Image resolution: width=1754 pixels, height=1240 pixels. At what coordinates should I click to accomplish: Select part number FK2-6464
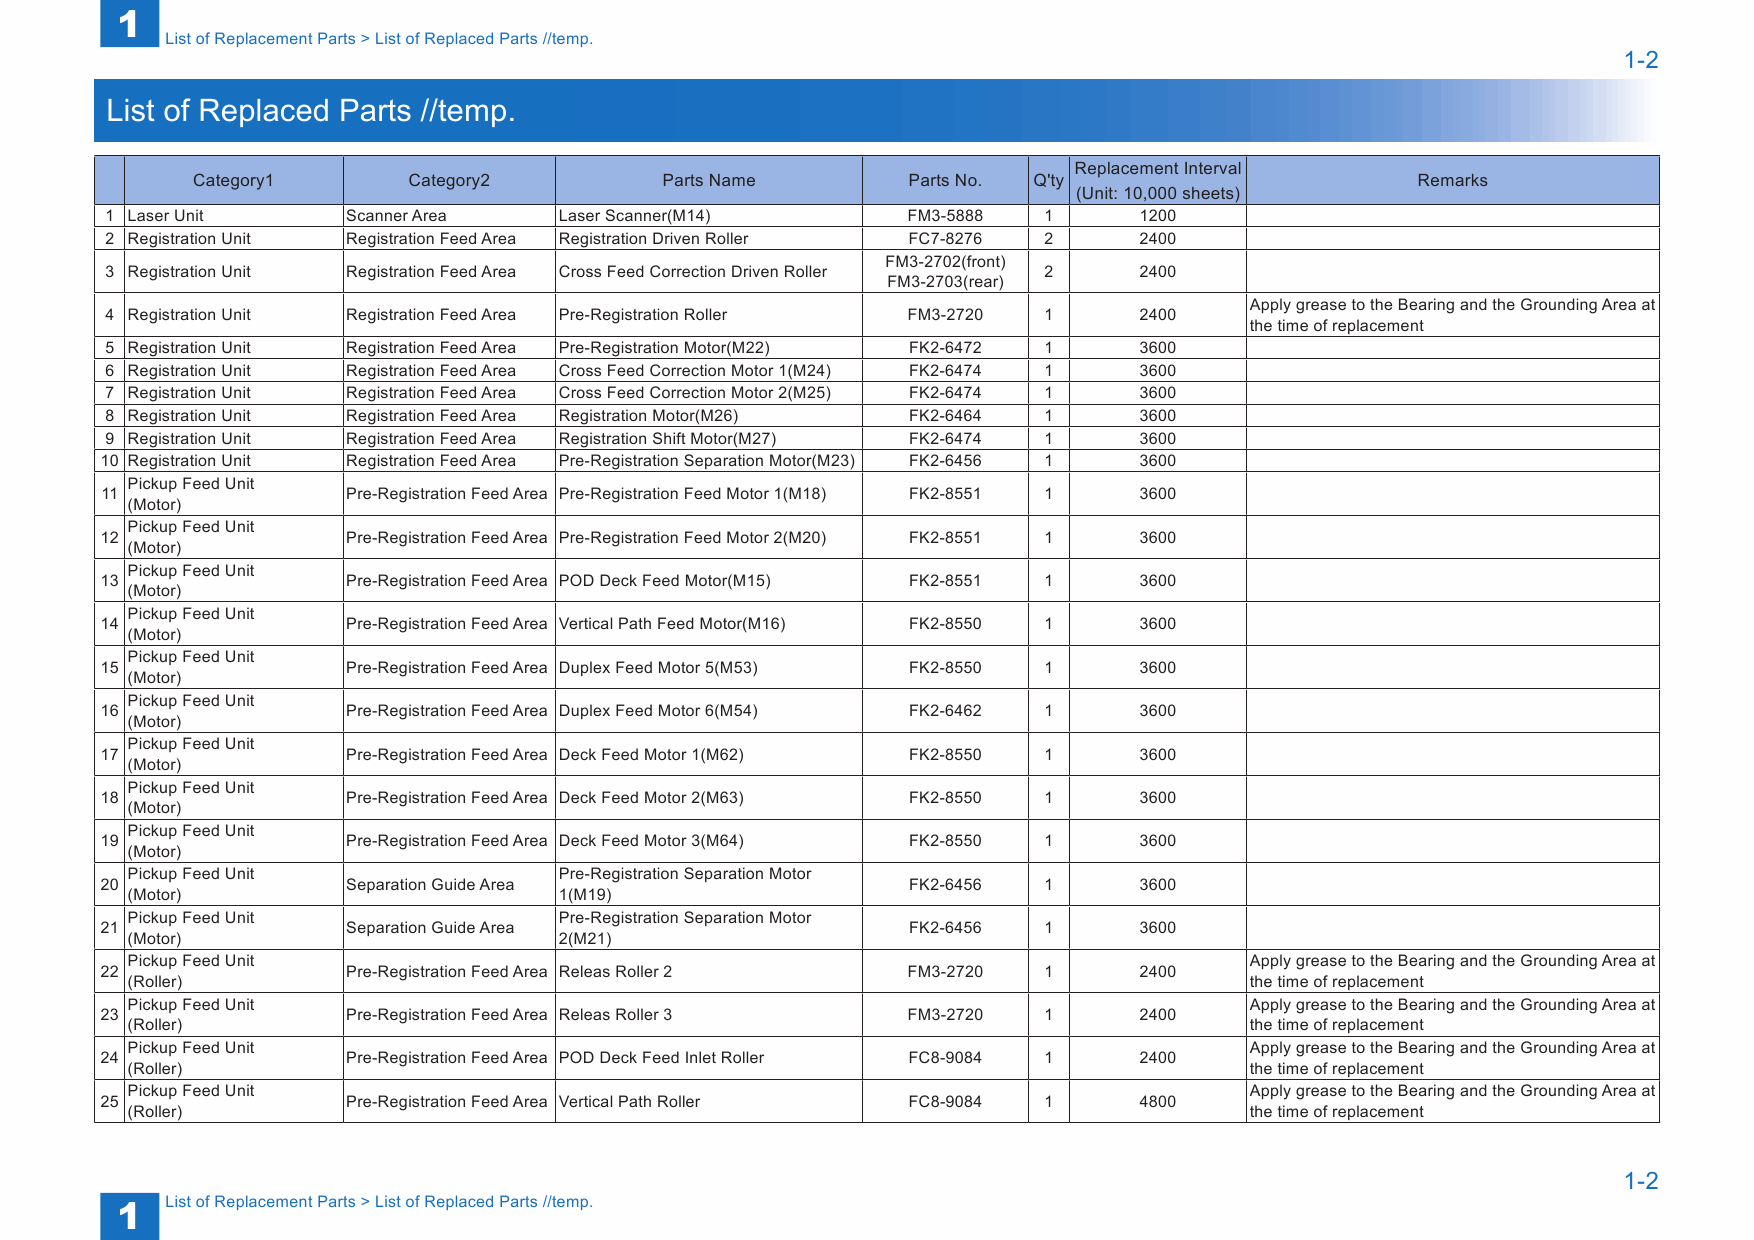(945, 416)
